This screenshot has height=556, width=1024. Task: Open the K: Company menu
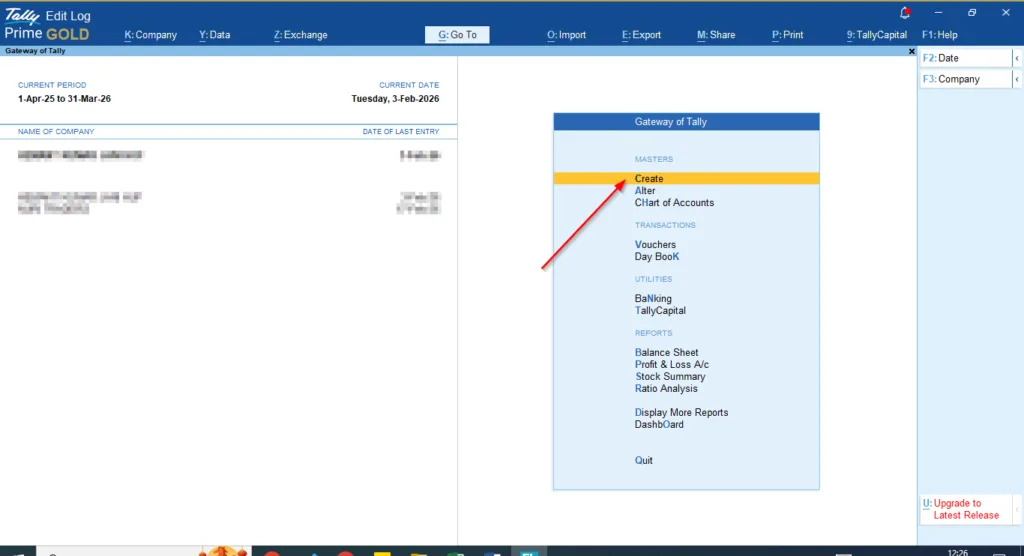click(x=150, y=35)
